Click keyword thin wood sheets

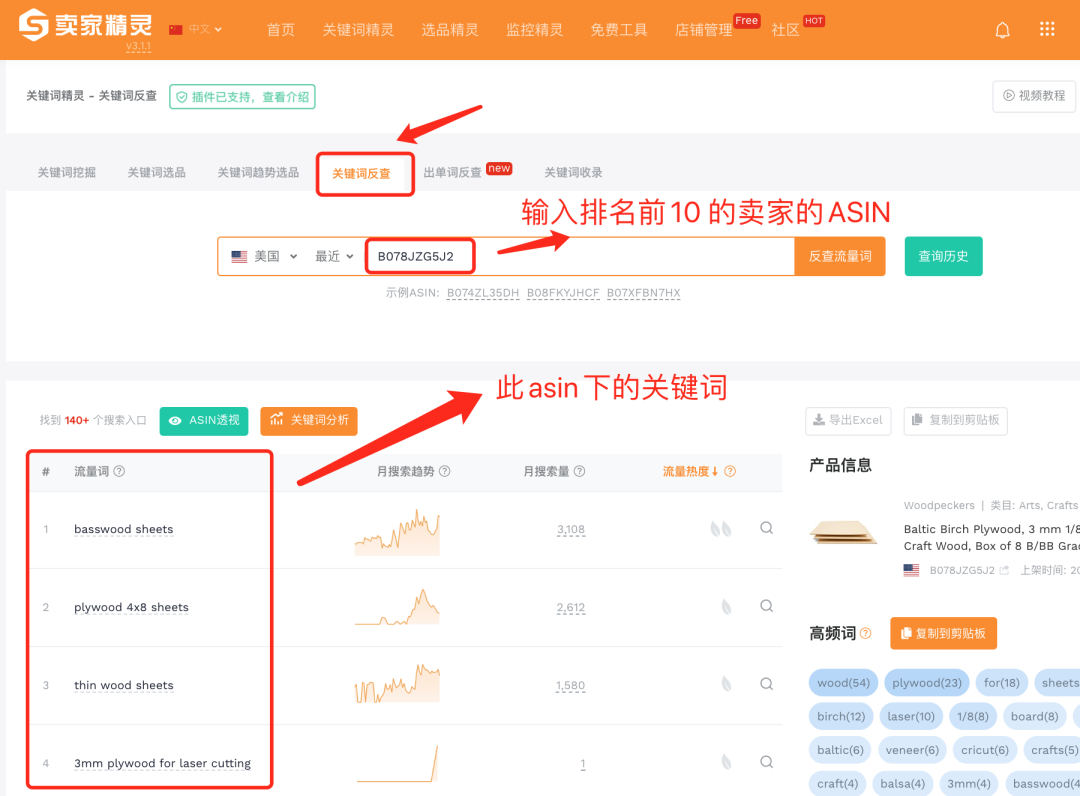[x=124, y=685]
